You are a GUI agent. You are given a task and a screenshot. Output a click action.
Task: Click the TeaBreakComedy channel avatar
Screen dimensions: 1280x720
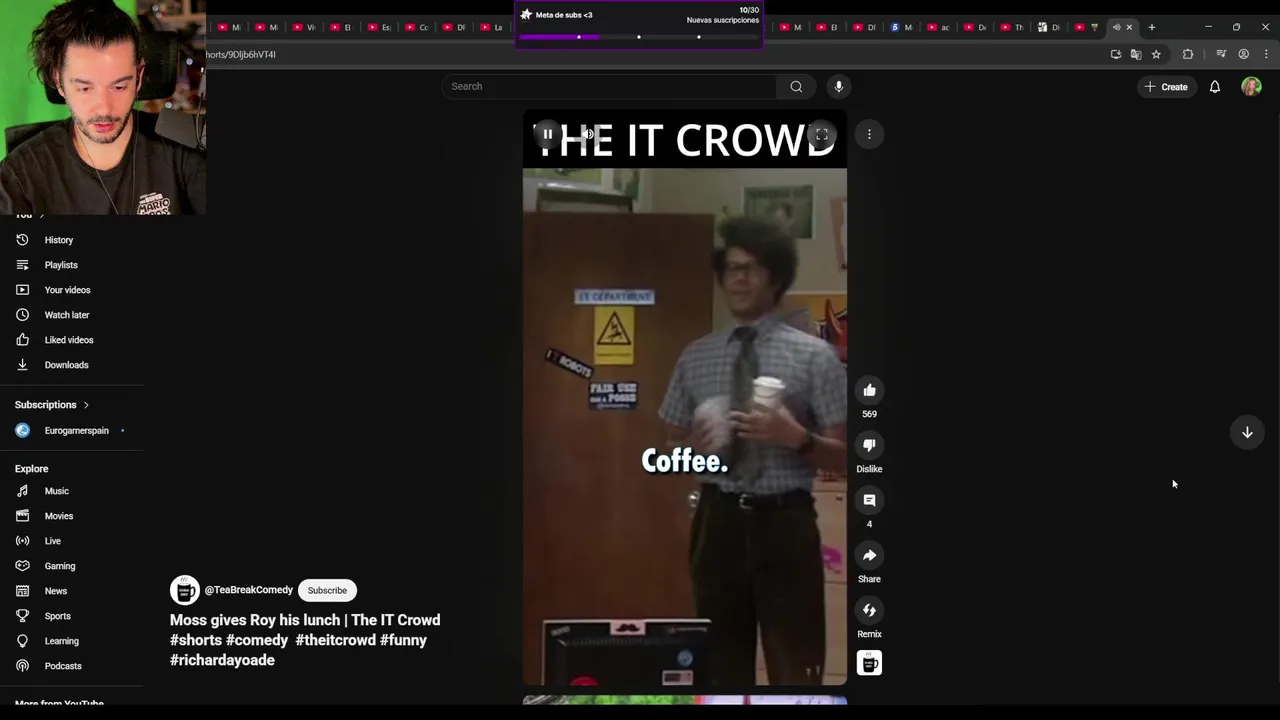[184, 590]
